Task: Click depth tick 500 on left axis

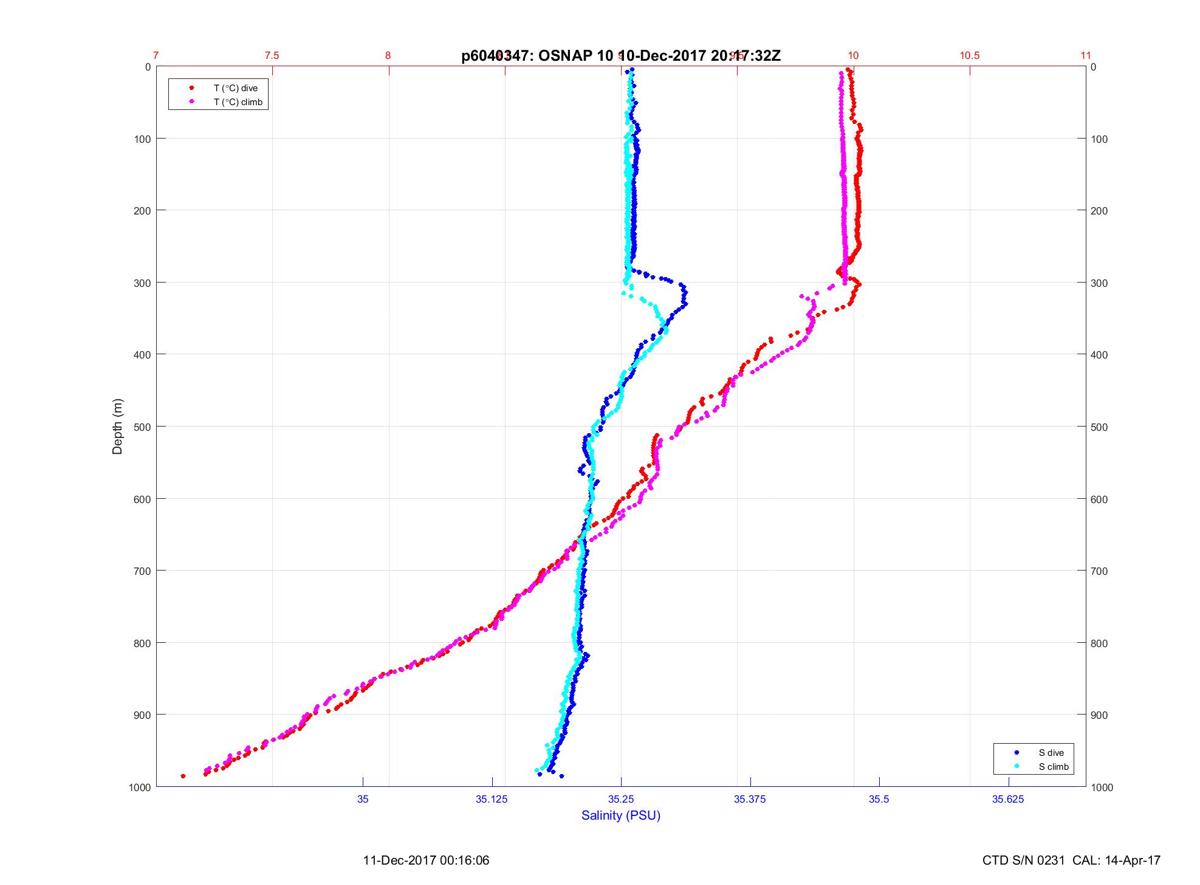Action: pos(141,427)
